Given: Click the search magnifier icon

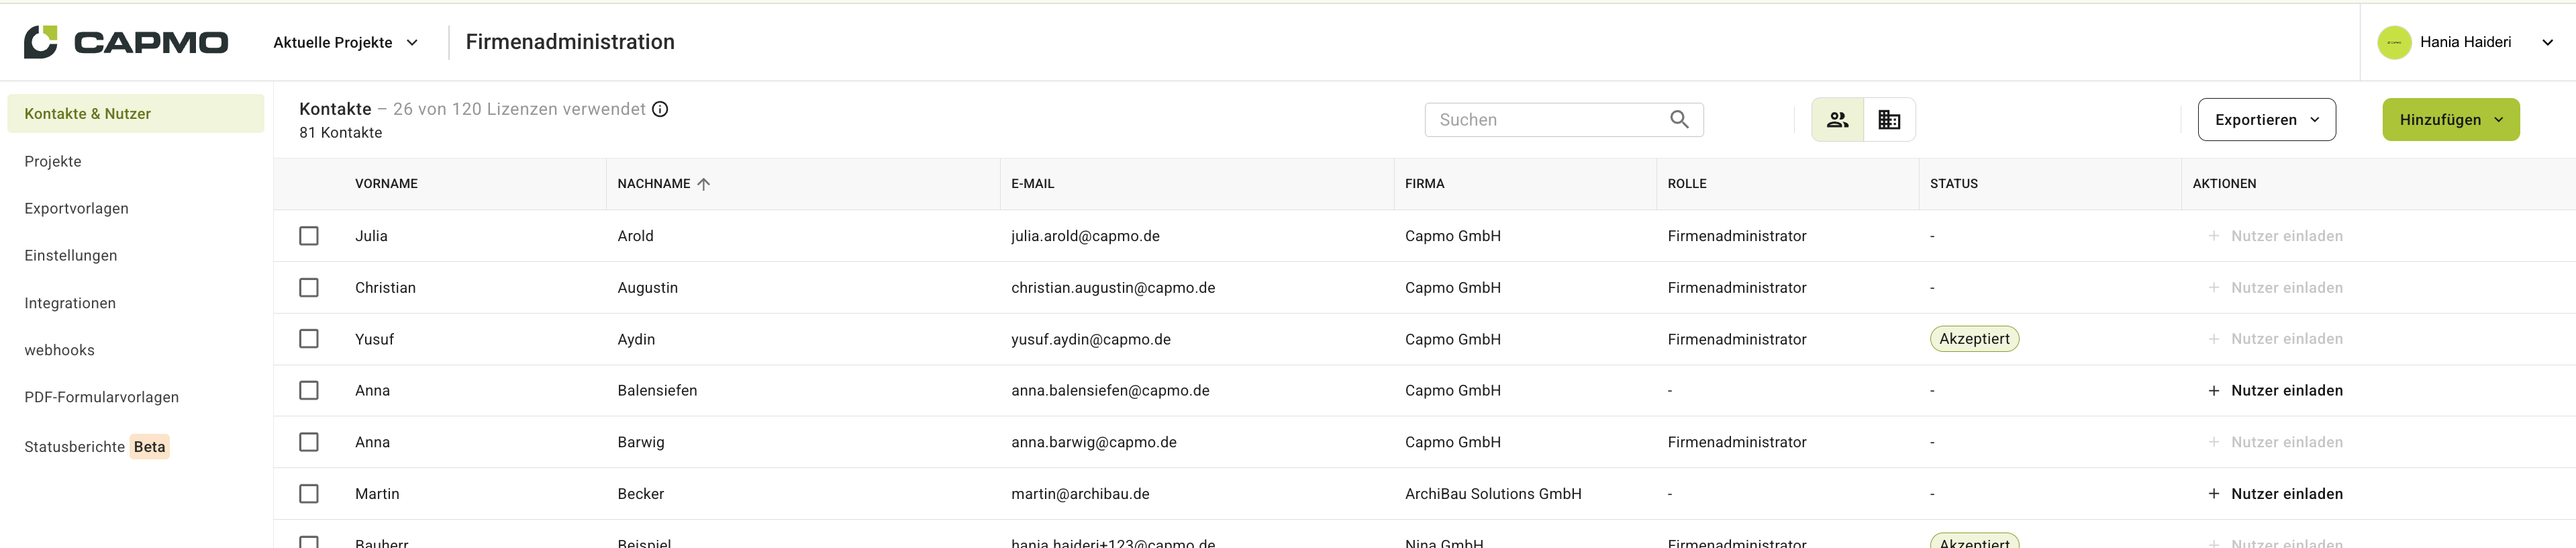Looking at the screenshot, I should (1679, 119).
